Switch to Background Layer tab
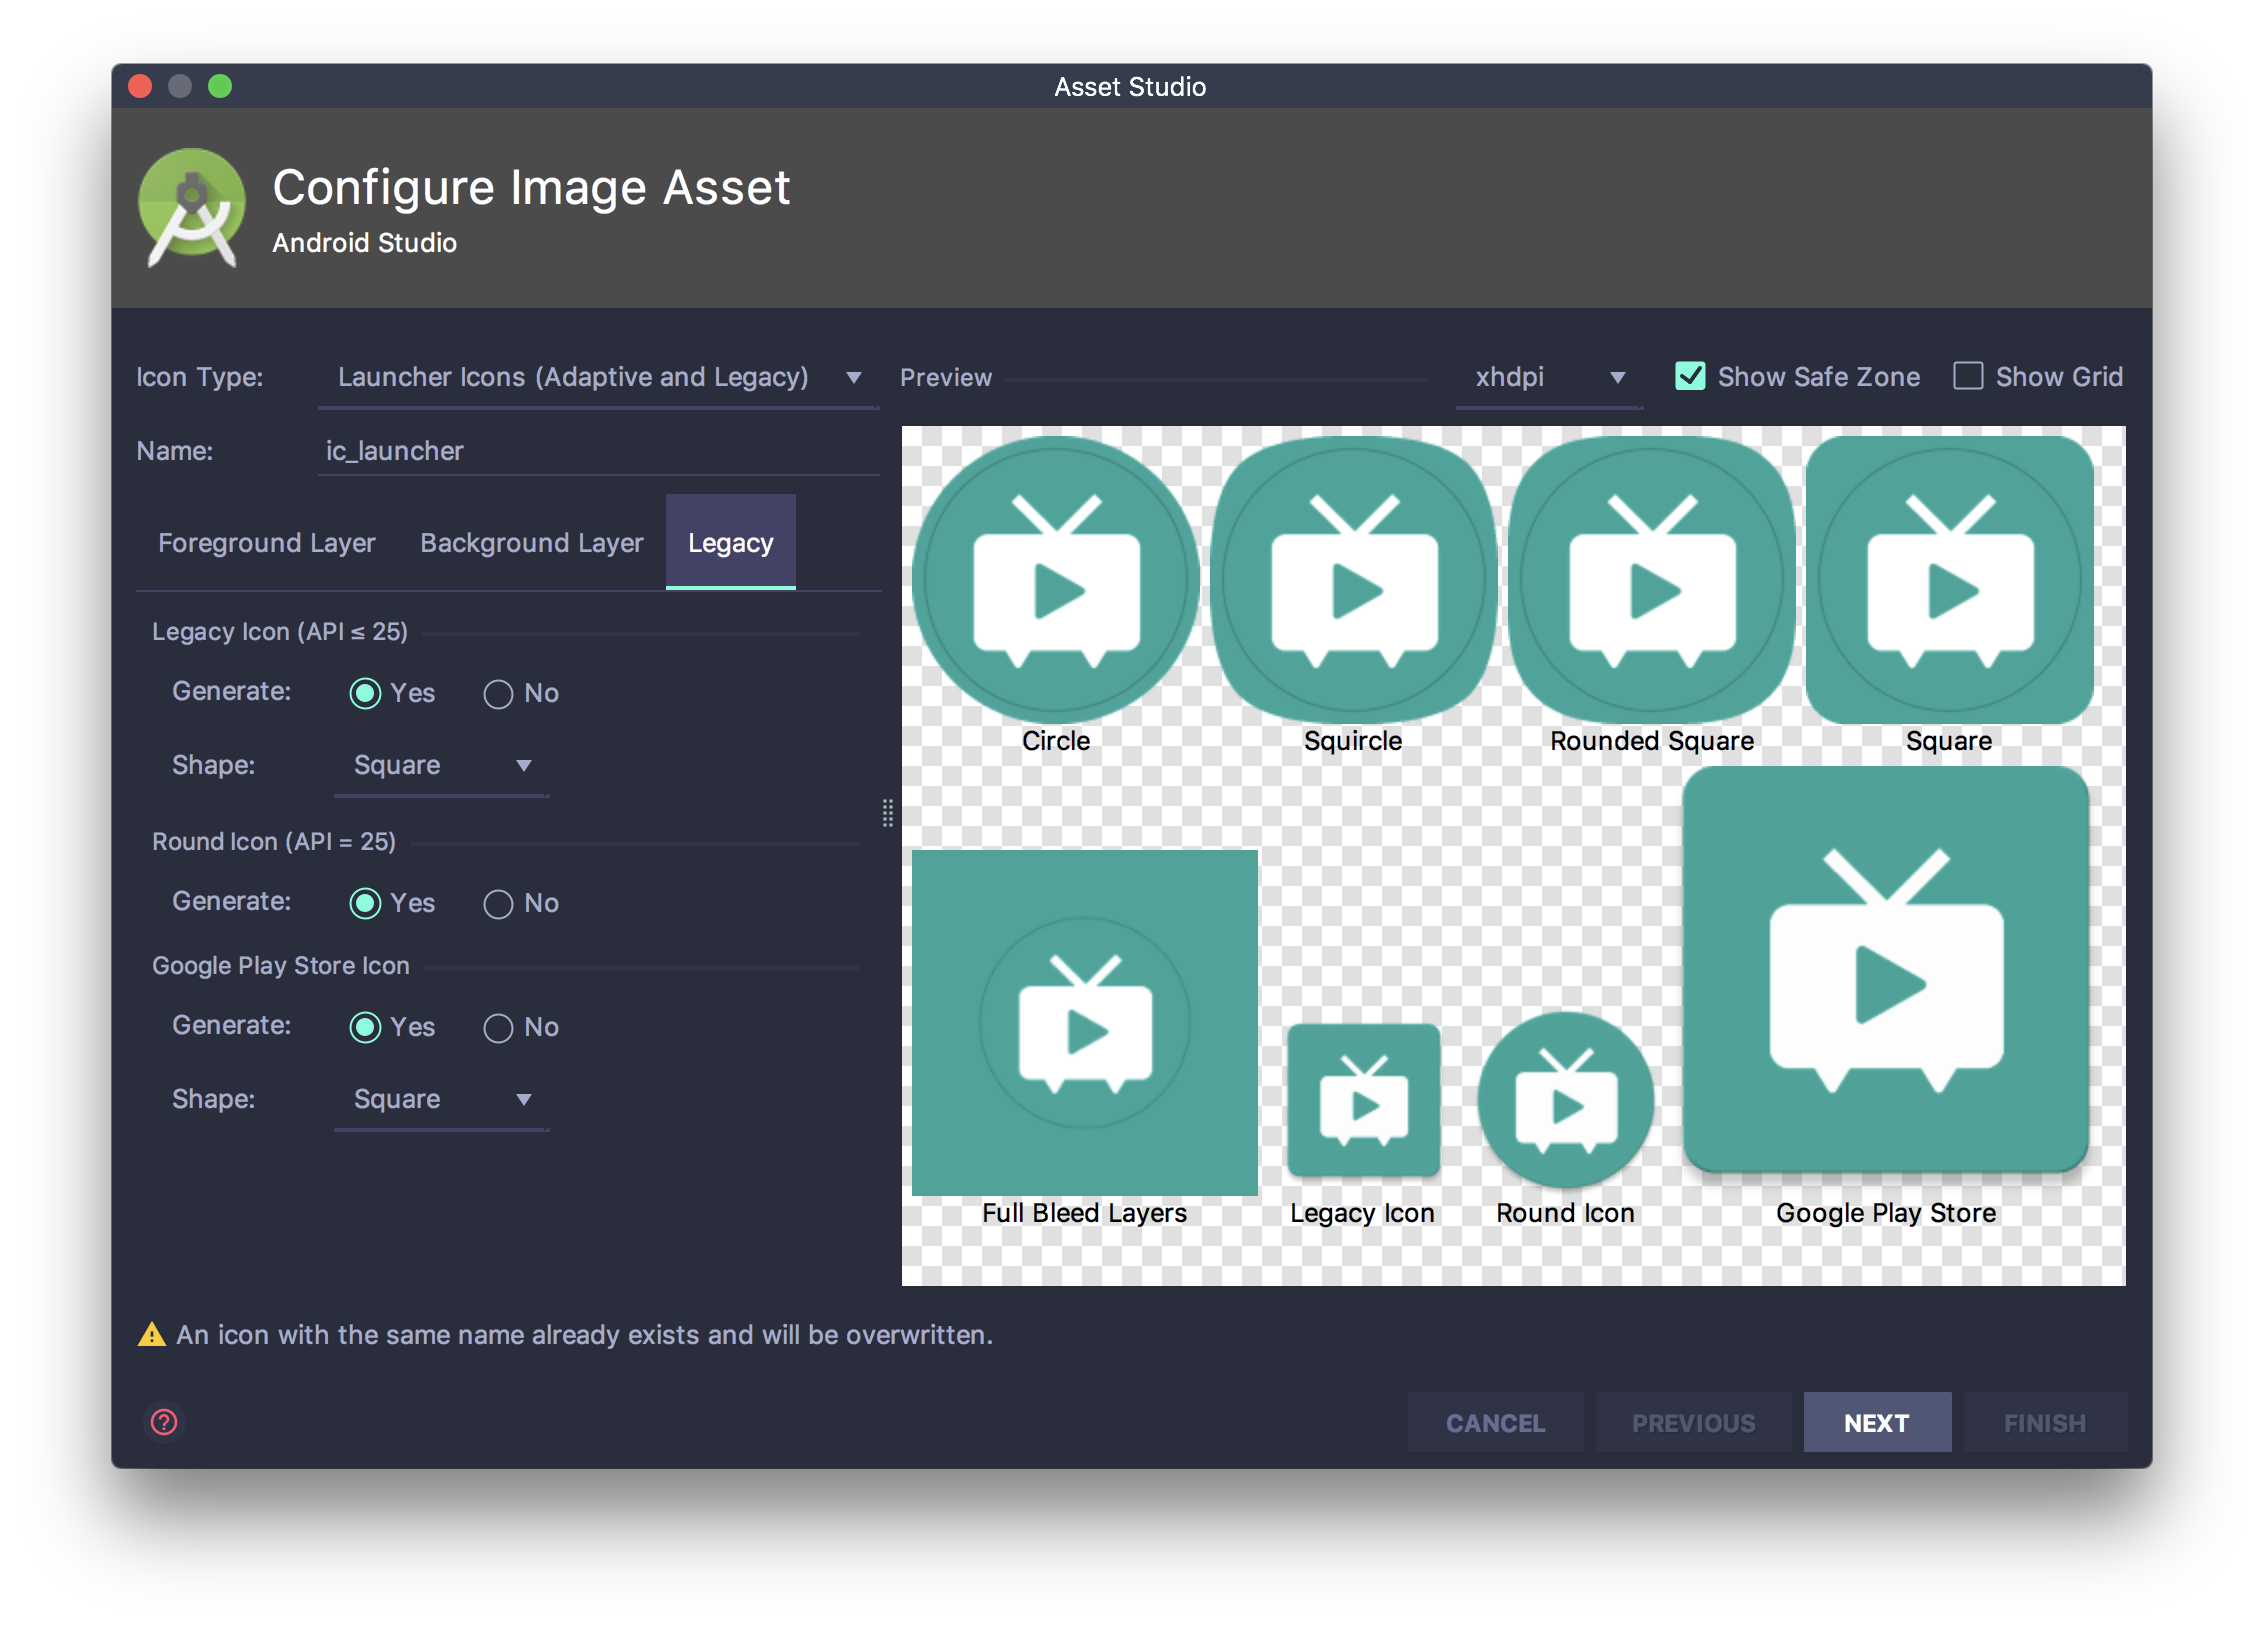Image resolution: width=2264 pixels, height=1628 pixels. (531, 543)
